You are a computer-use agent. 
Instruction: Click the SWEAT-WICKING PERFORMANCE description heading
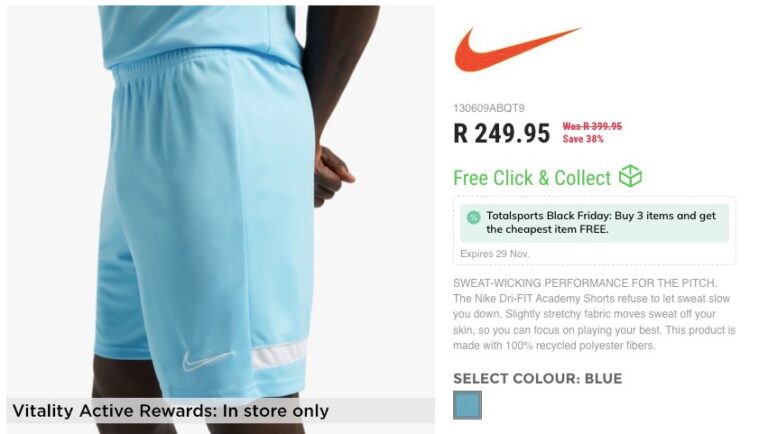(585, 283)
